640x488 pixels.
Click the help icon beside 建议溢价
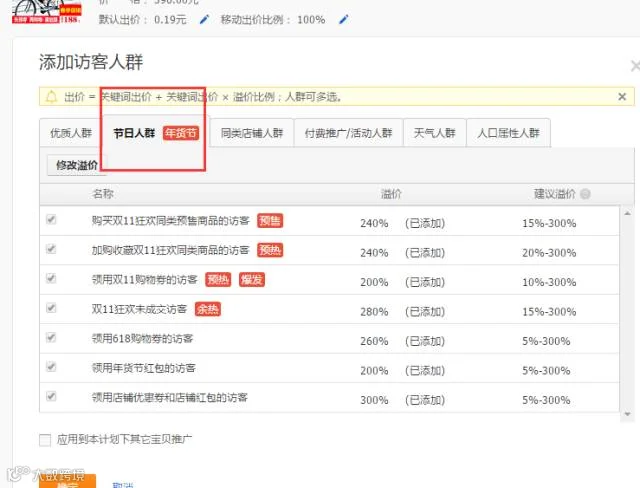click(585, 194)
